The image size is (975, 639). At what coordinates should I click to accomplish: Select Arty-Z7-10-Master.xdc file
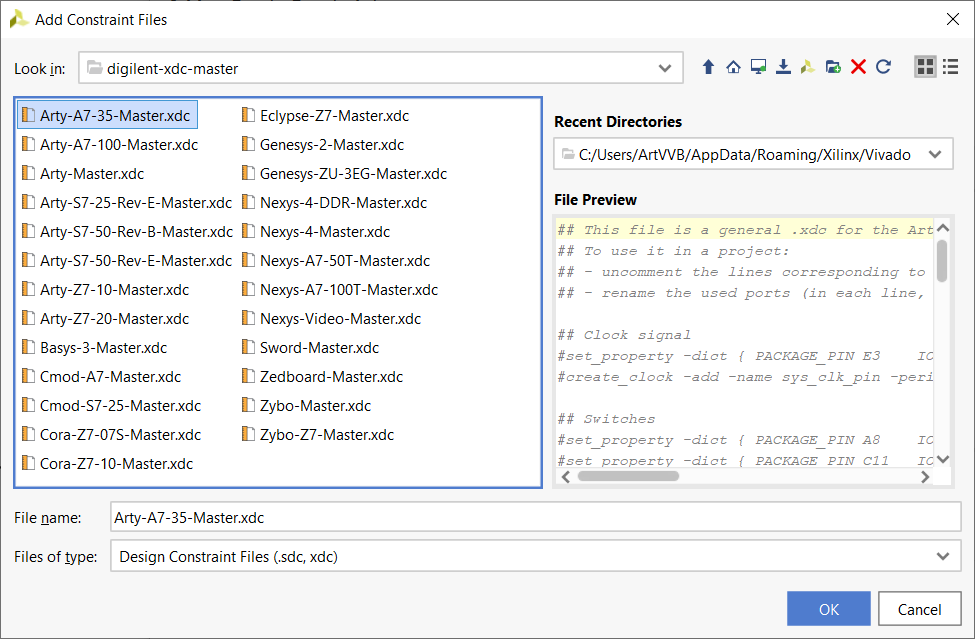point(106,290)
